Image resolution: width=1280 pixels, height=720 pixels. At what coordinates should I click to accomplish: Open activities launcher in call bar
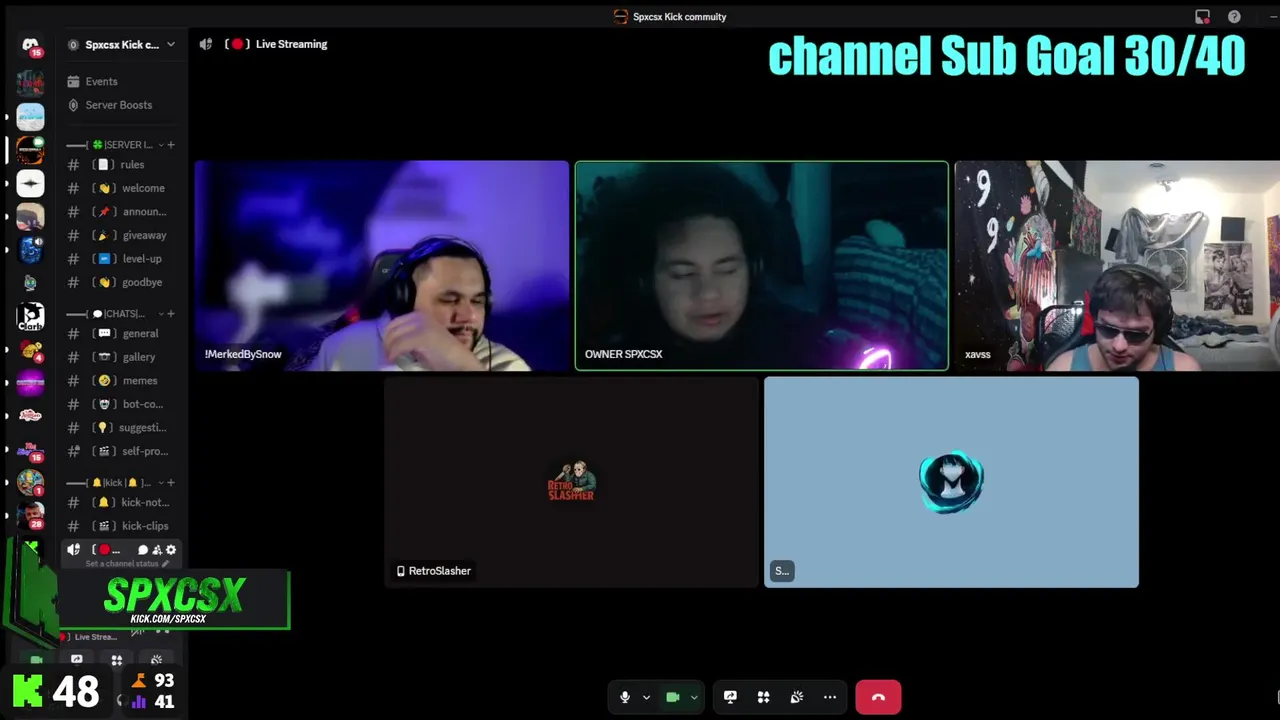point(763,697)
